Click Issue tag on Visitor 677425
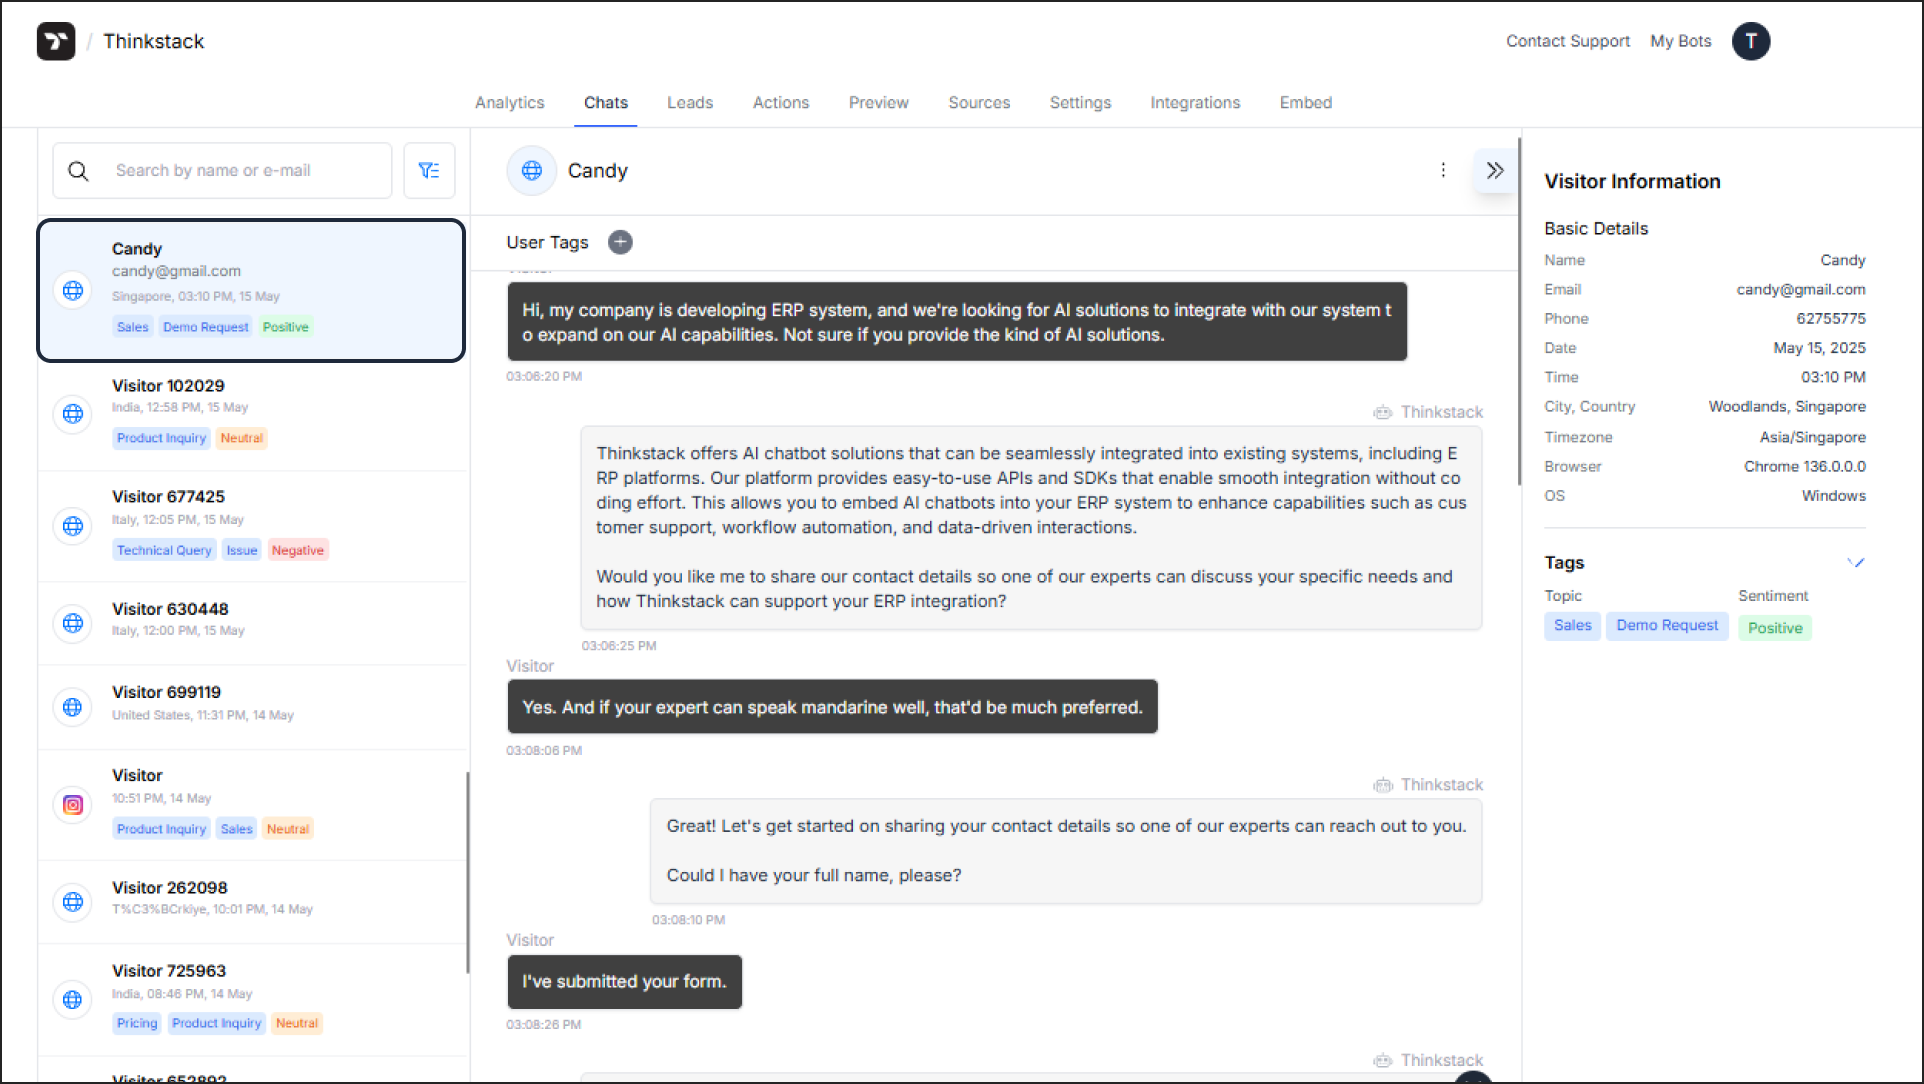Screen dimensions: 1924x1084 click(242, 551)
